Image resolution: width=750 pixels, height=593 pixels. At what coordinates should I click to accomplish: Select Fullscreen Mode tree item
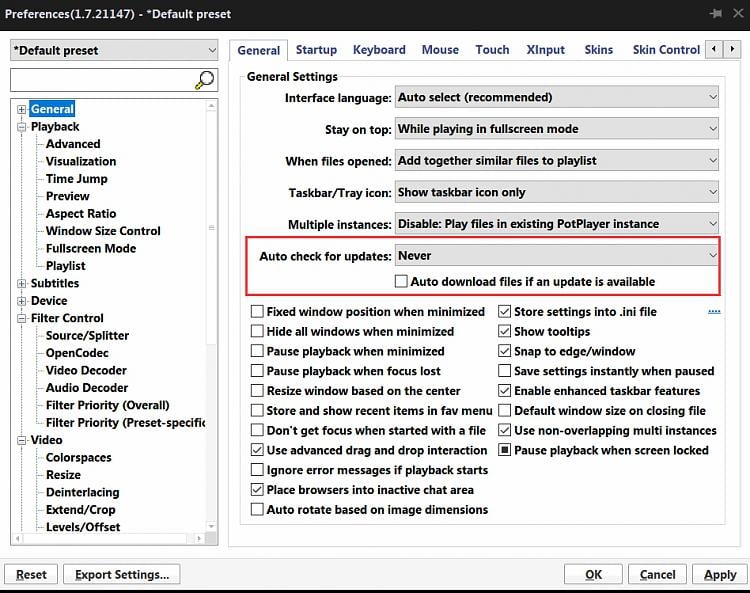click(91, 249)
